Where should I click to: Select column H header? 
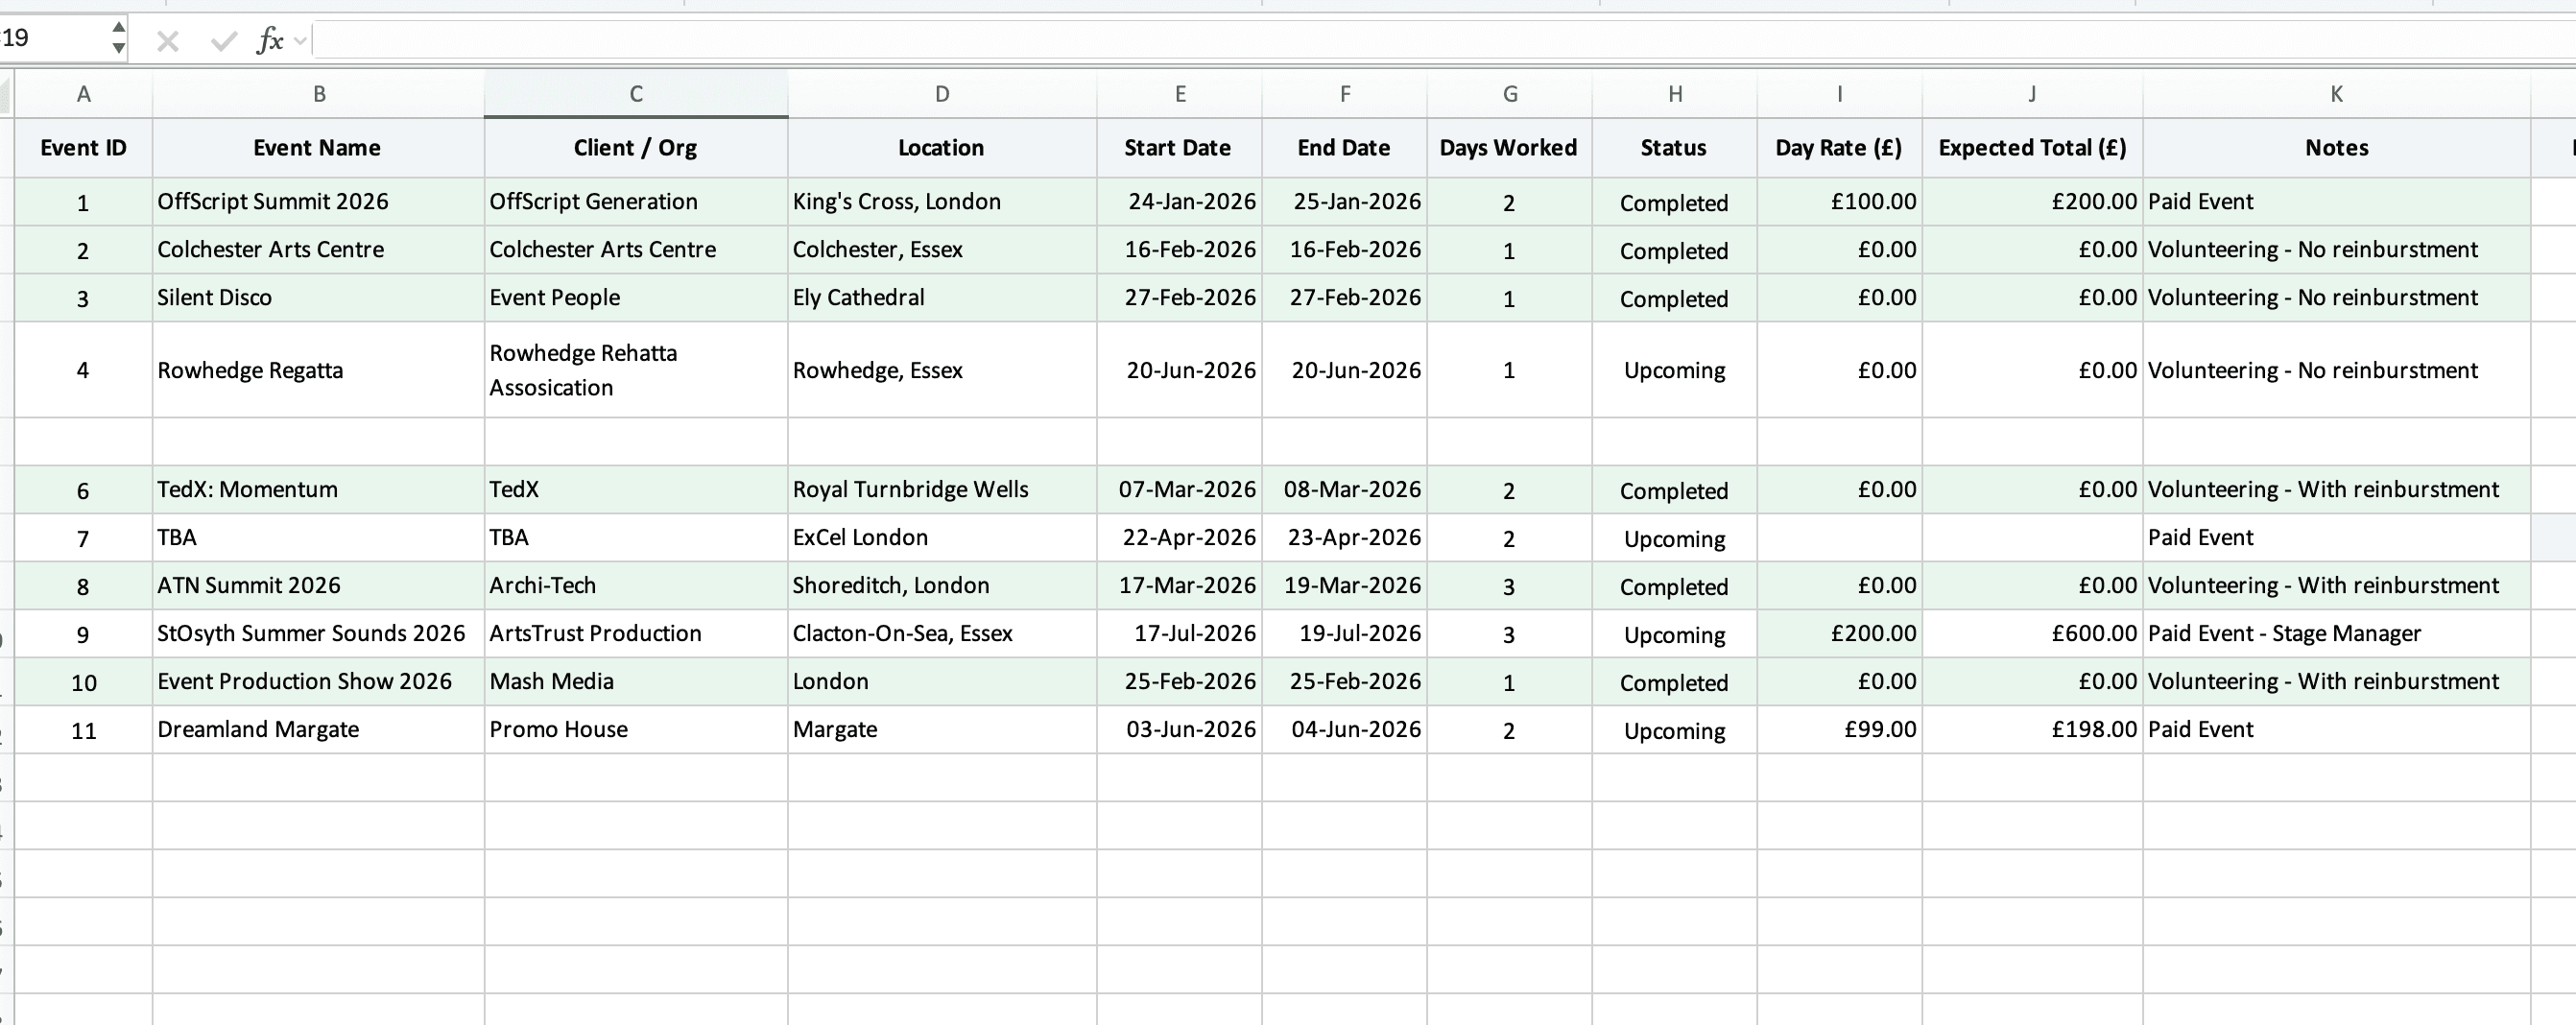pyautogui.click(x=1675, y=94)
